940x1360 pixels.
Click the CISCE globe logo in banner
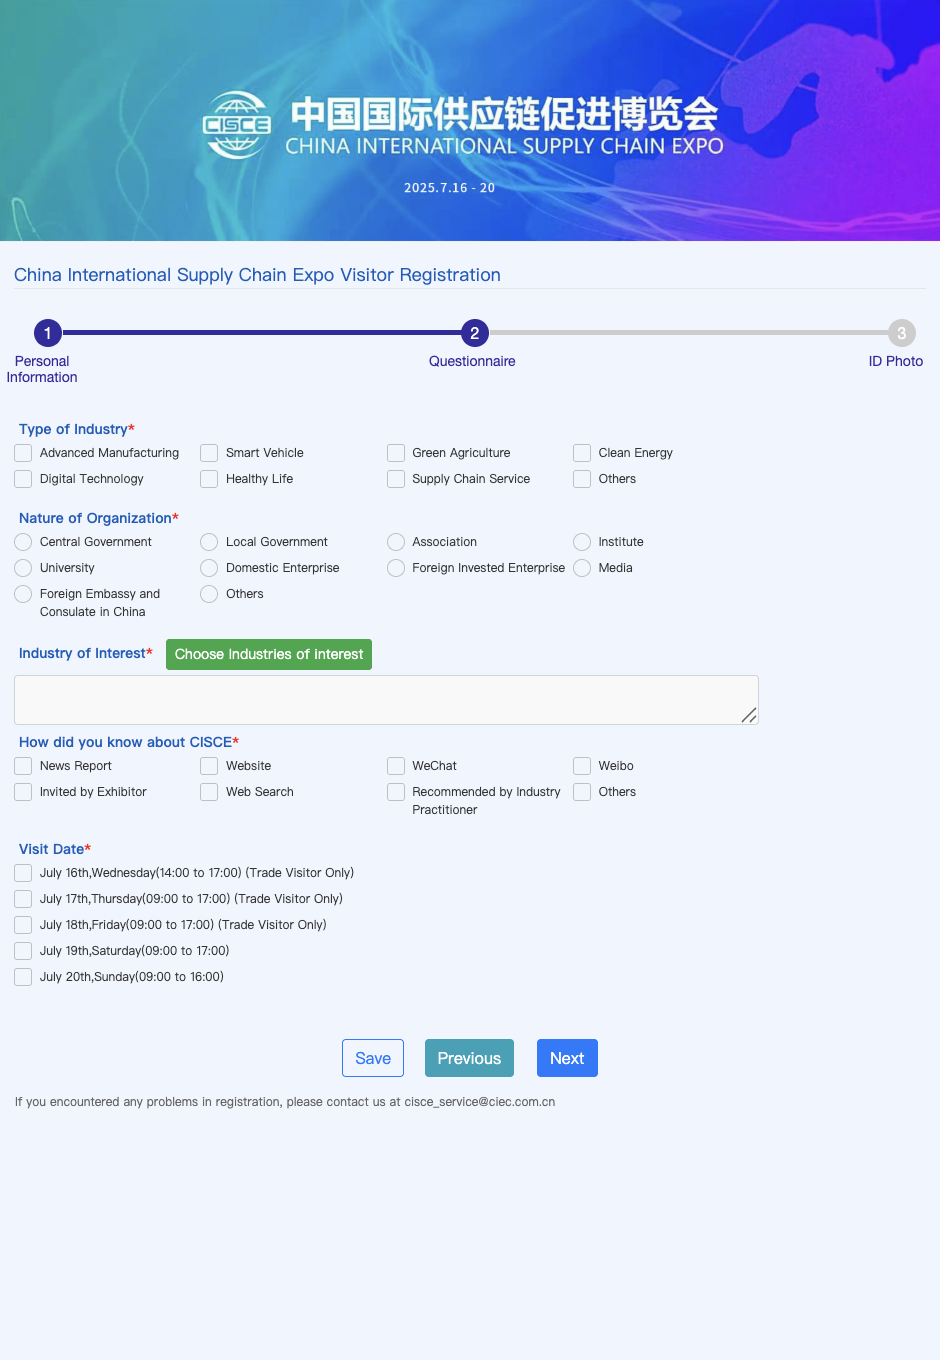[x=237, y=125]
